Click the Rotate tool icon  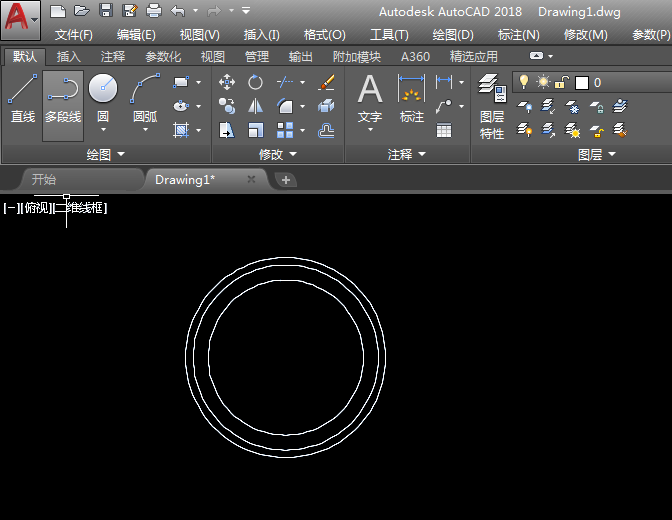256,82
